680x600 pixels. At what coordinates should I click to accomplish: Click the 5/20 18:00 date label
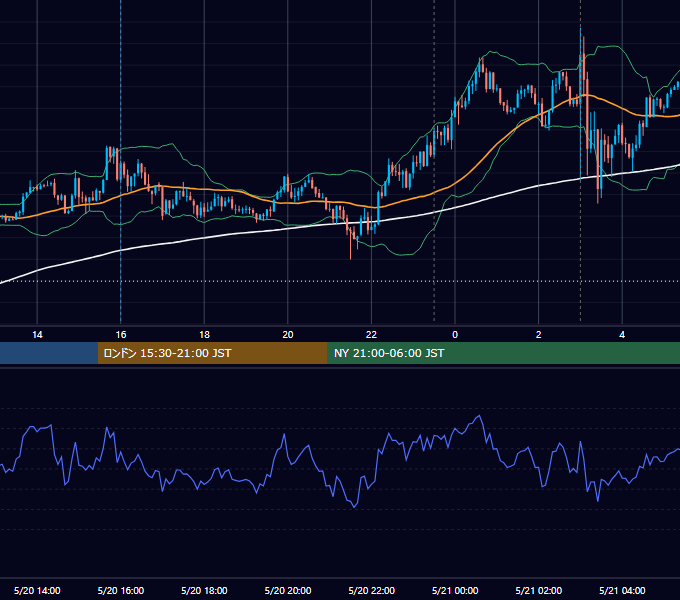point(204,590)
